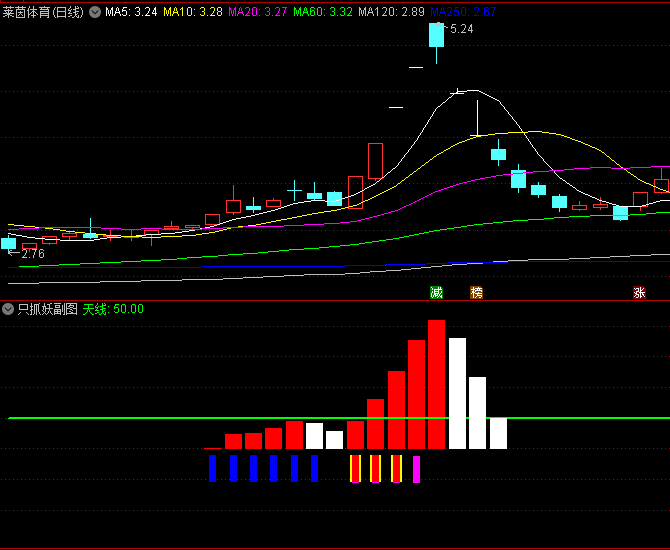This screenshot has width=670, height=550.
Task: Click the MA5: 3.24 label
Action: 131,12
